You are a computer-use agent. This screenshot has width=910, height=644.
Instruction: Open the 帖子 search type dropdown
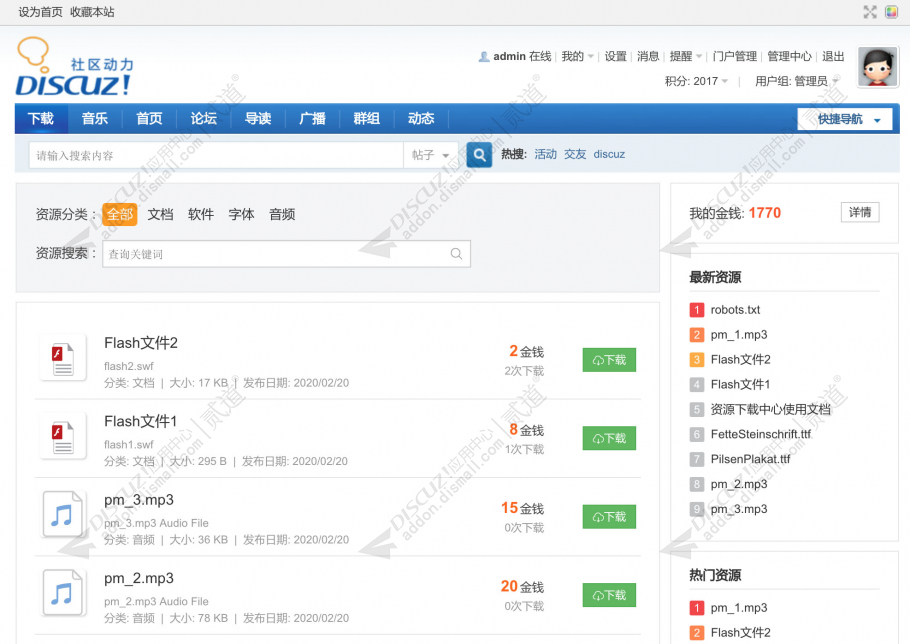point(431,155)
